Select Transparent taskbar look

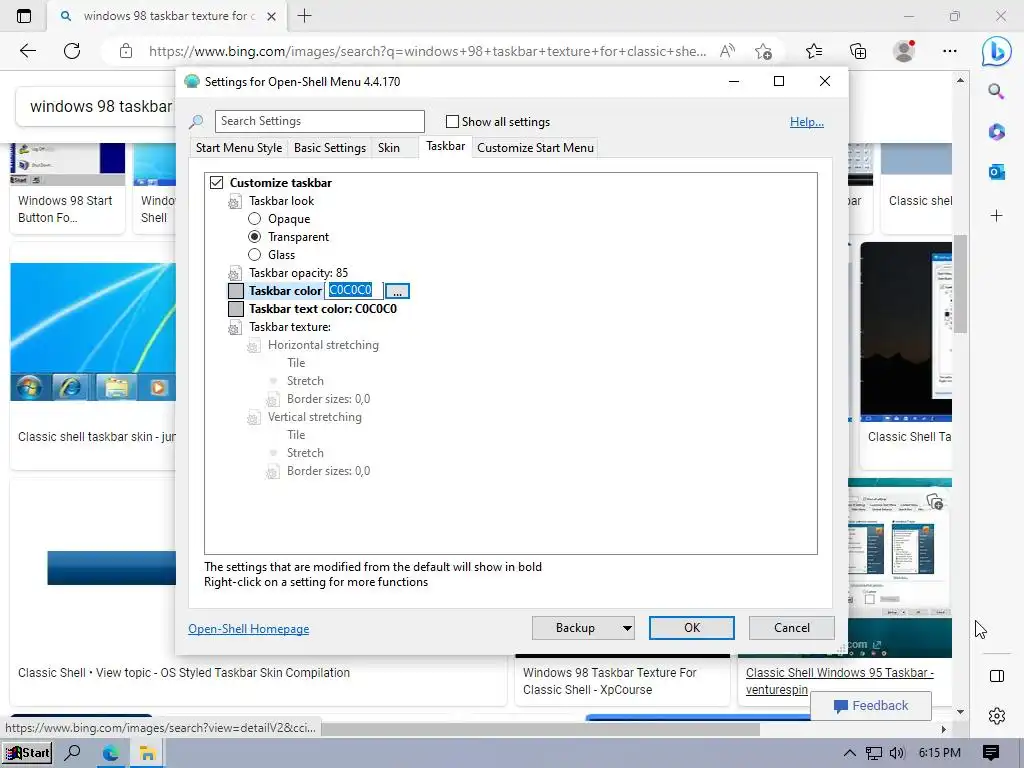pyautogui.click(x=255, y=236)
